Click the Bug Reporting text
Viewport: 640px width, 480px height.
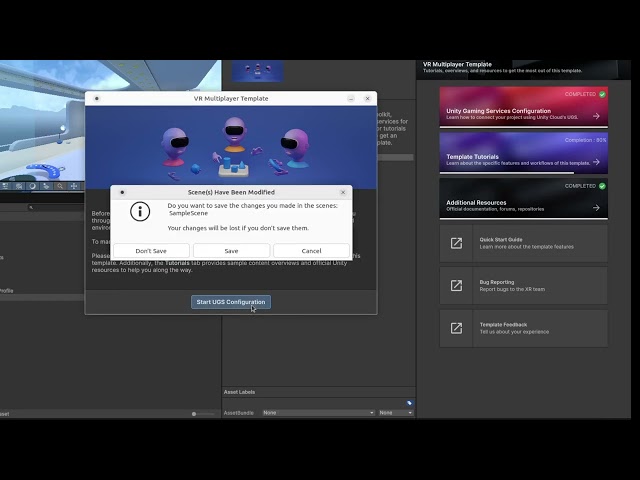(497, 282)
